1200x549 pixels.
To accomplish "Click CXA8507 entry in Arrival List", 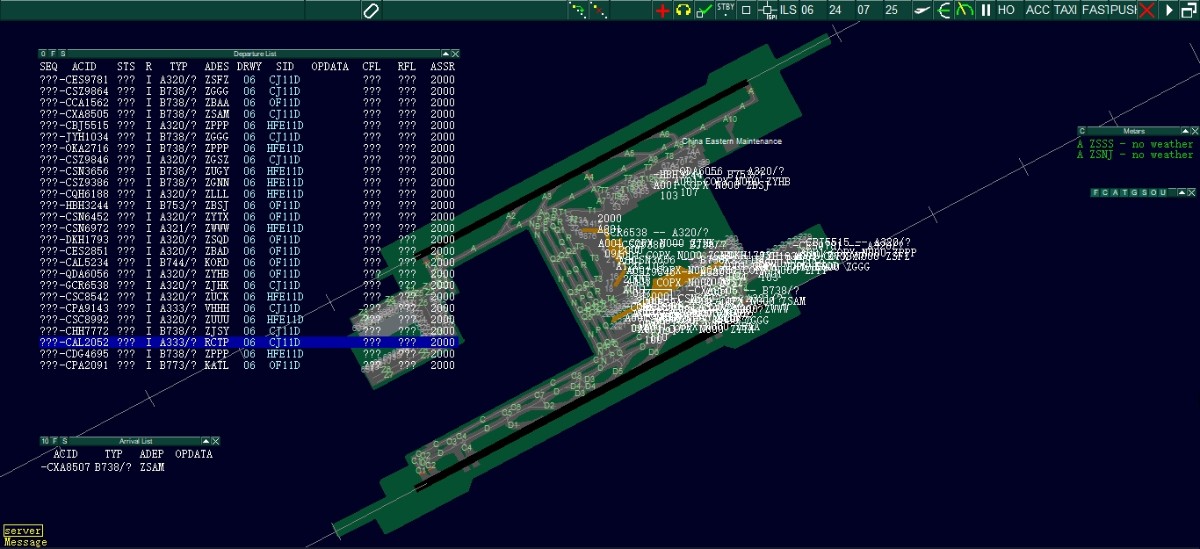I will (66, 467).
